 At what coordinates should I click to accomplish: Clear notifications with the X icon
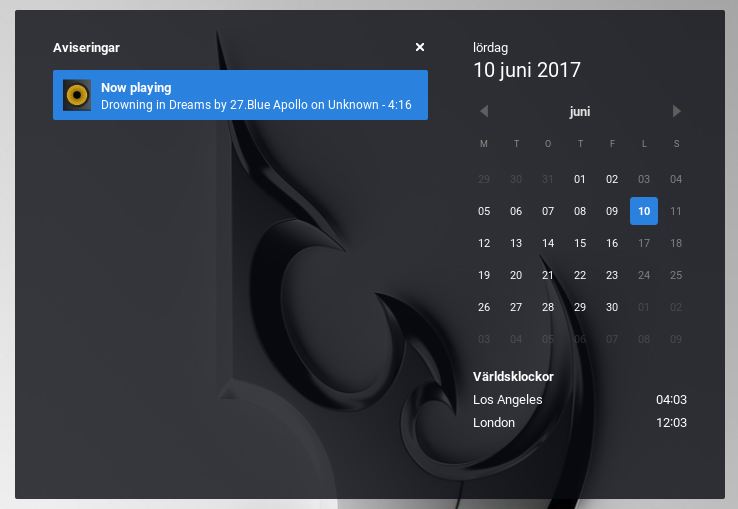tap(420, 47)
